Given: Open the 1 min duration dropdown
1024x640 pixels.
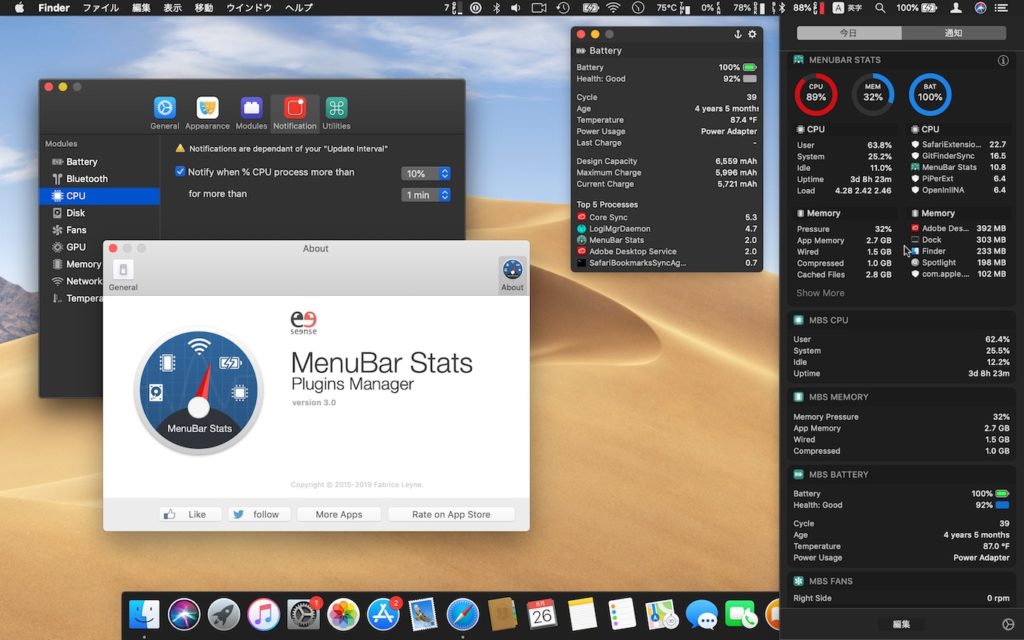Looking at the screenshot, I should coord(425,195).
